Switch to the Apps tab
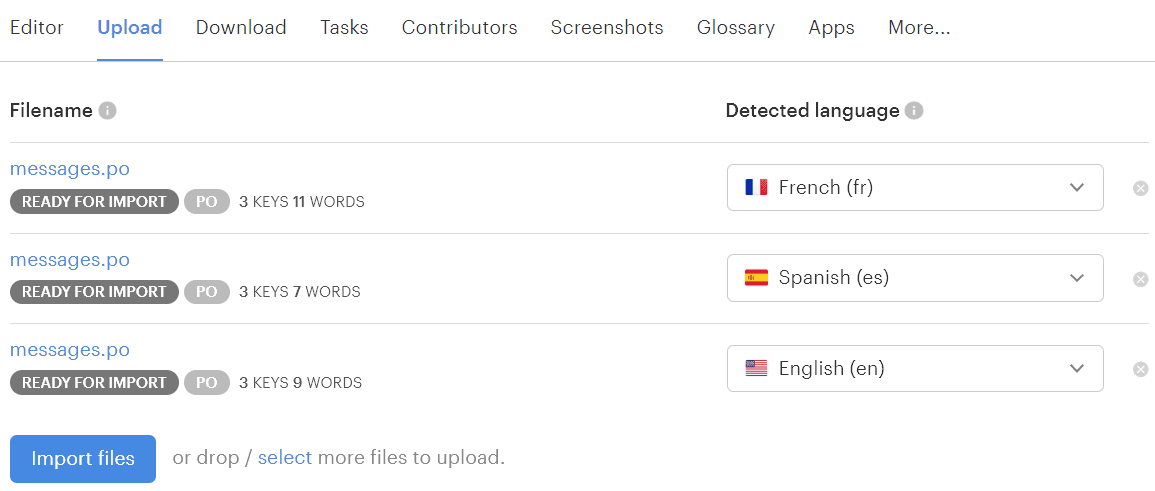 [831, 28]
